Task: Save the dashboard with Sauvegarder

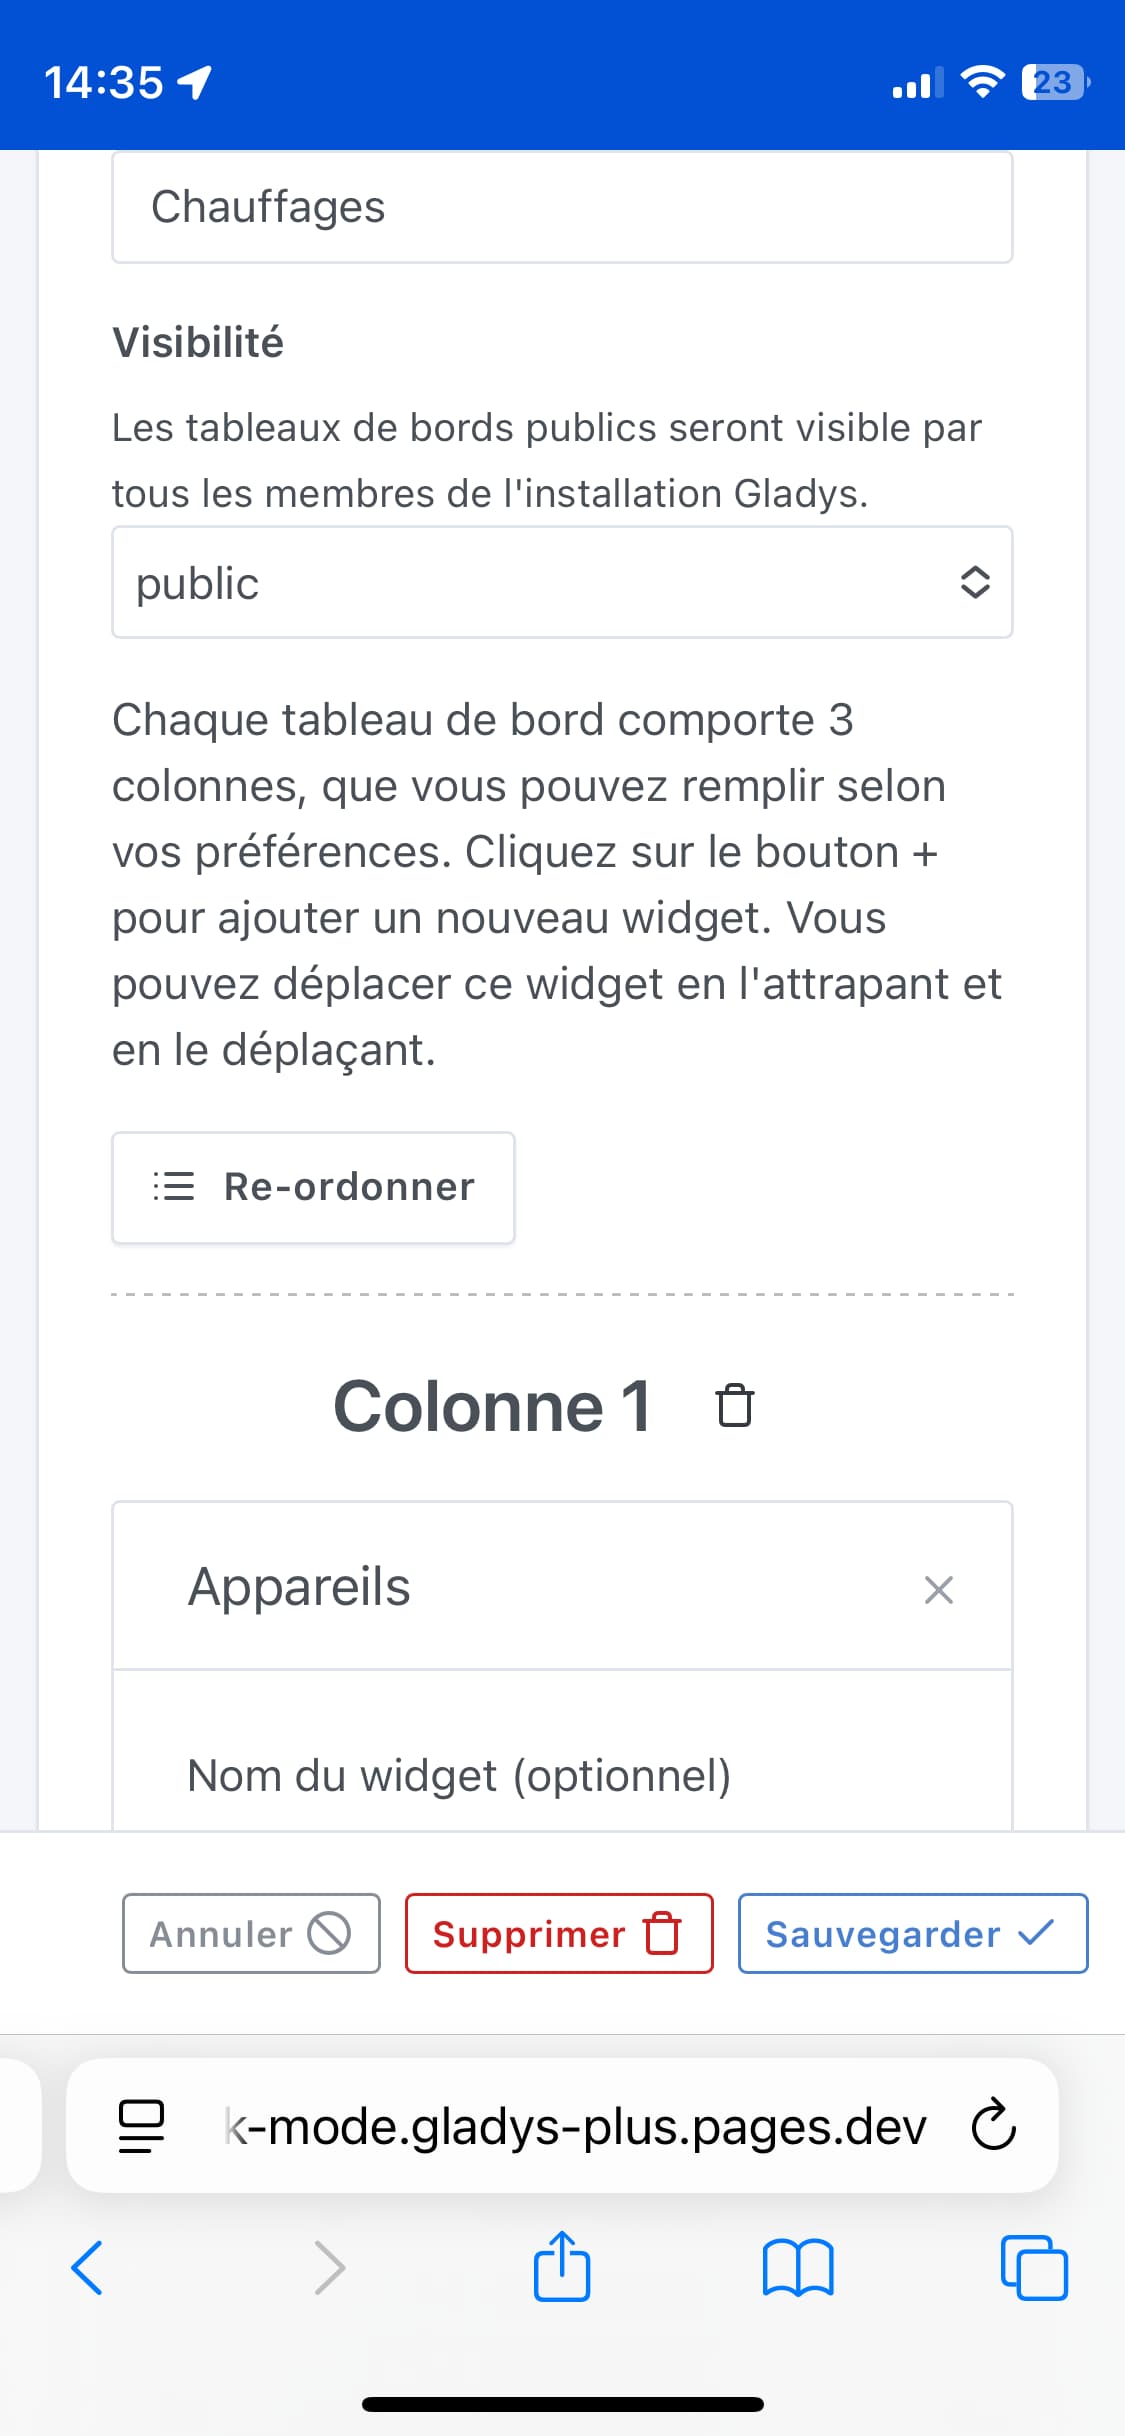Action: 912,1933
